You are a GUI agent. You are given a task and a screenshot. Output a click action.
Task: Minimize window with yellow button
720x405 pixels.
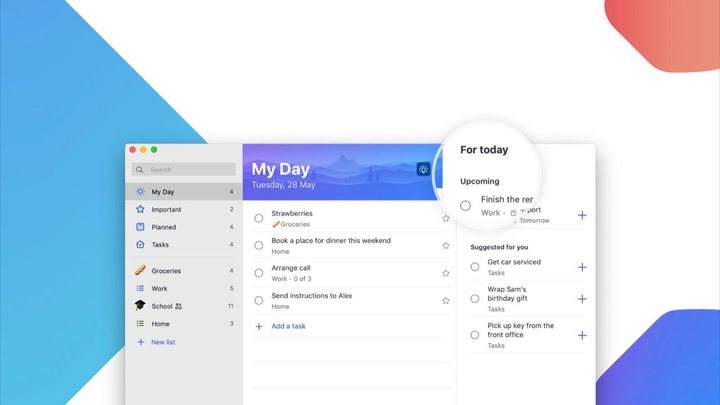click(x=143, y=150)
